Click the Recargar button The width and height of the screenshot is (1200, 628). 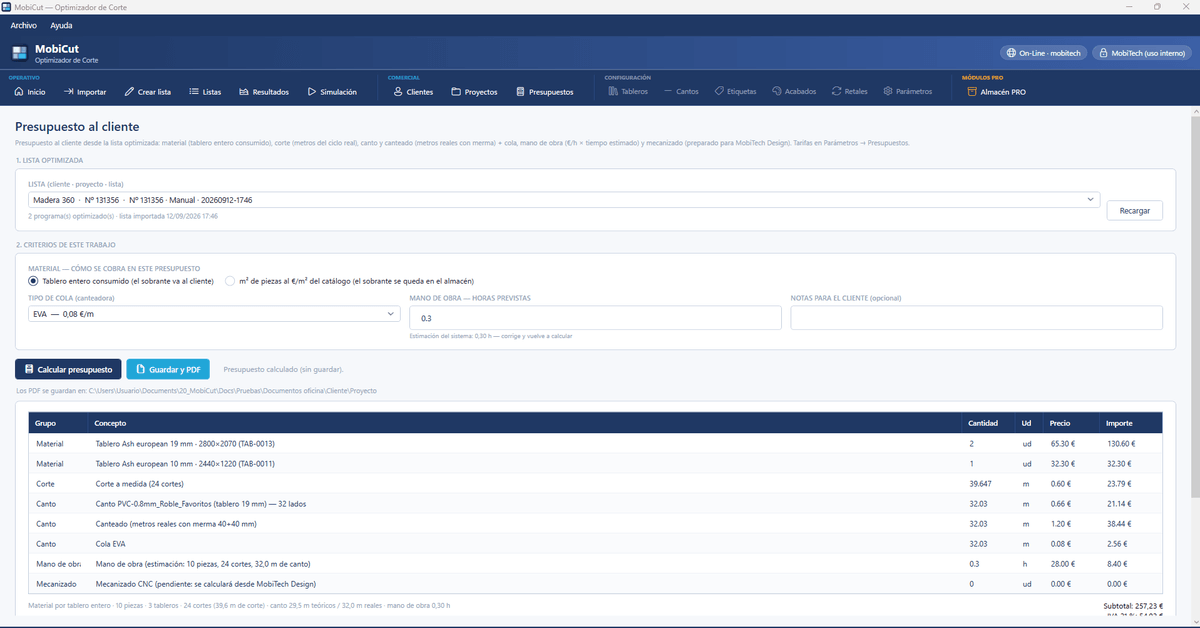click(x=1134, y=210)
